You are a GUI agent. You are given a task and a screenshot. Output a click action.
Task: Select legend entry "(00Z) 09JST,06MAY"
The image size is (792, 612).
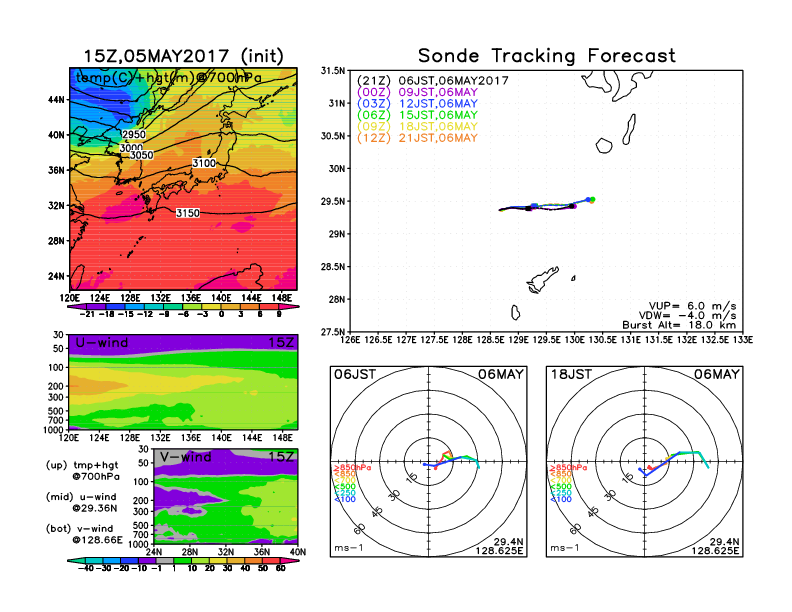pyautogui.click(x=417, y=92)
